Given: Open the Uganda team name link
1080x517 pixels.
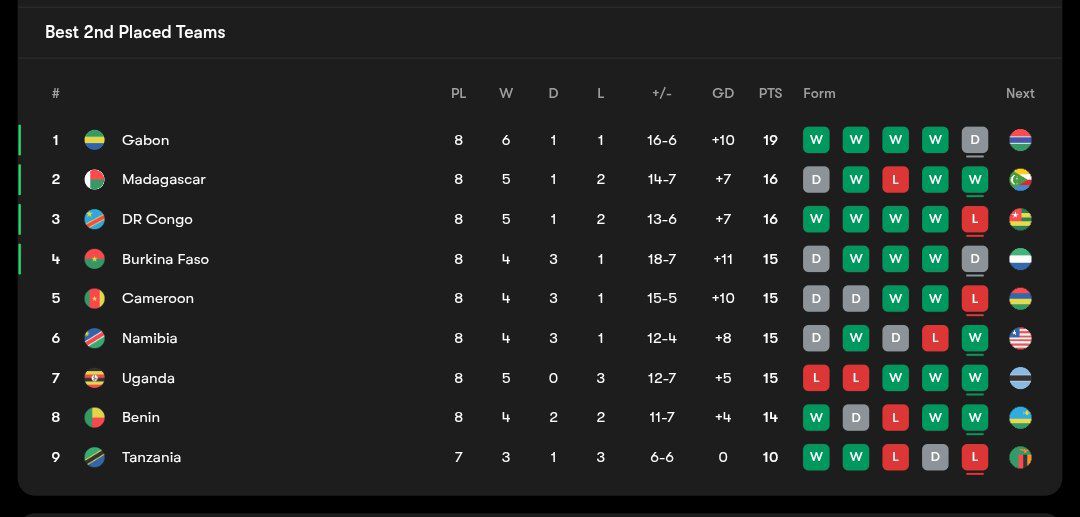Looking at the screenshot, I should (x=148, y=378).
